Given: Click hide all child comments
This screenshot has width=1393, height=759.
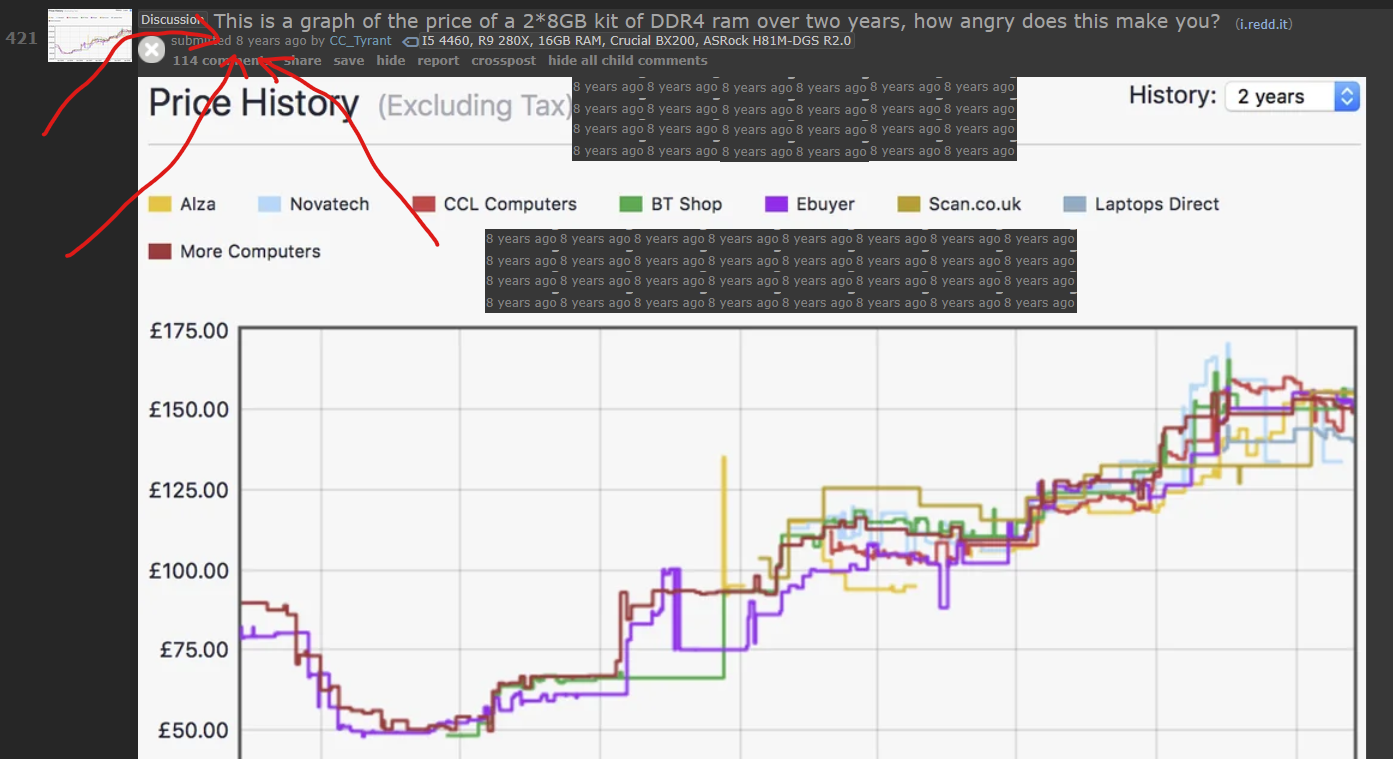Looking at the screenshot, I should (627, 61).
